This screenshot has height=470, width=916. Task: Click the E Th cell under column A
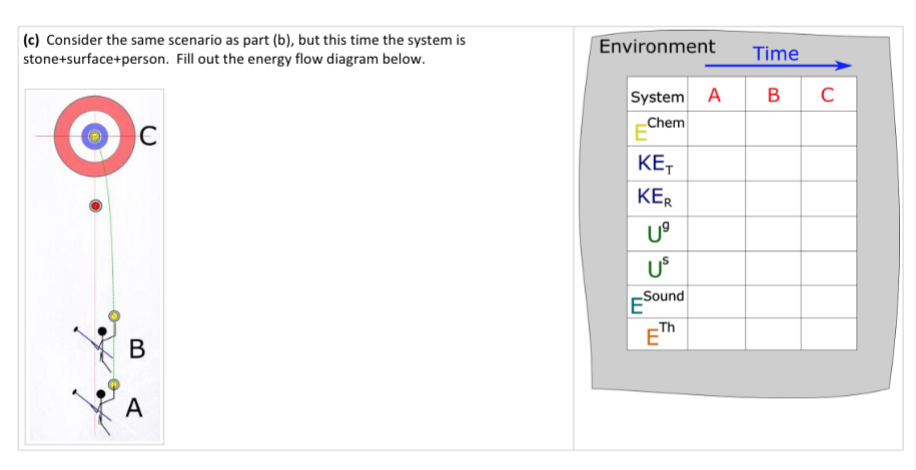[x=716, y=334]
